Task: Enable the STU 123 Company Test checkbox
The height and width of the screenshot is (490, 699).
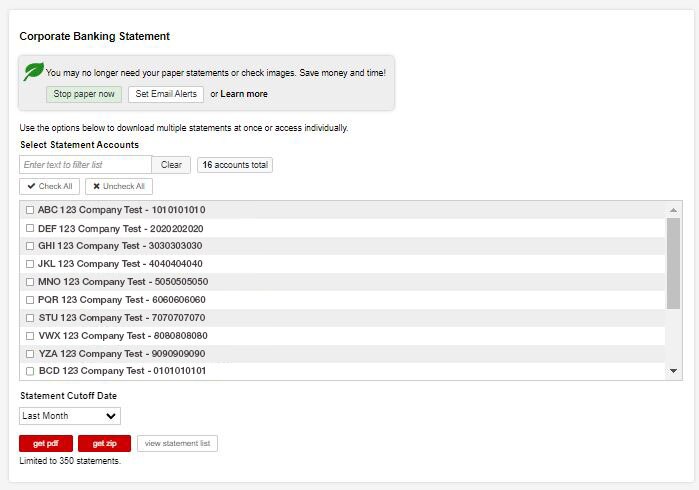Action: (30, 318)
